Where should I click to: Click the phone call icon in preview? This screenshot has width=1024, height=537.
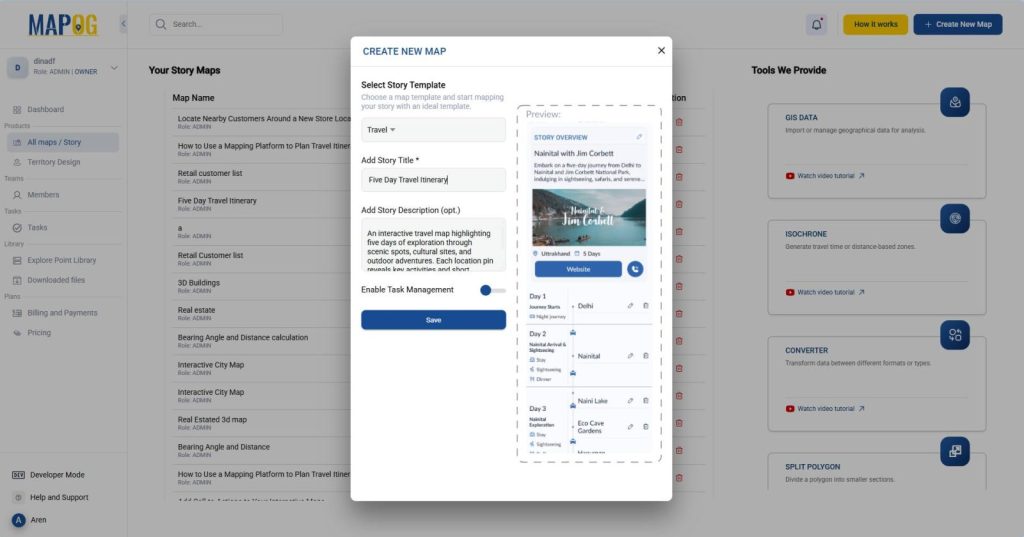[x=635, y=269]
